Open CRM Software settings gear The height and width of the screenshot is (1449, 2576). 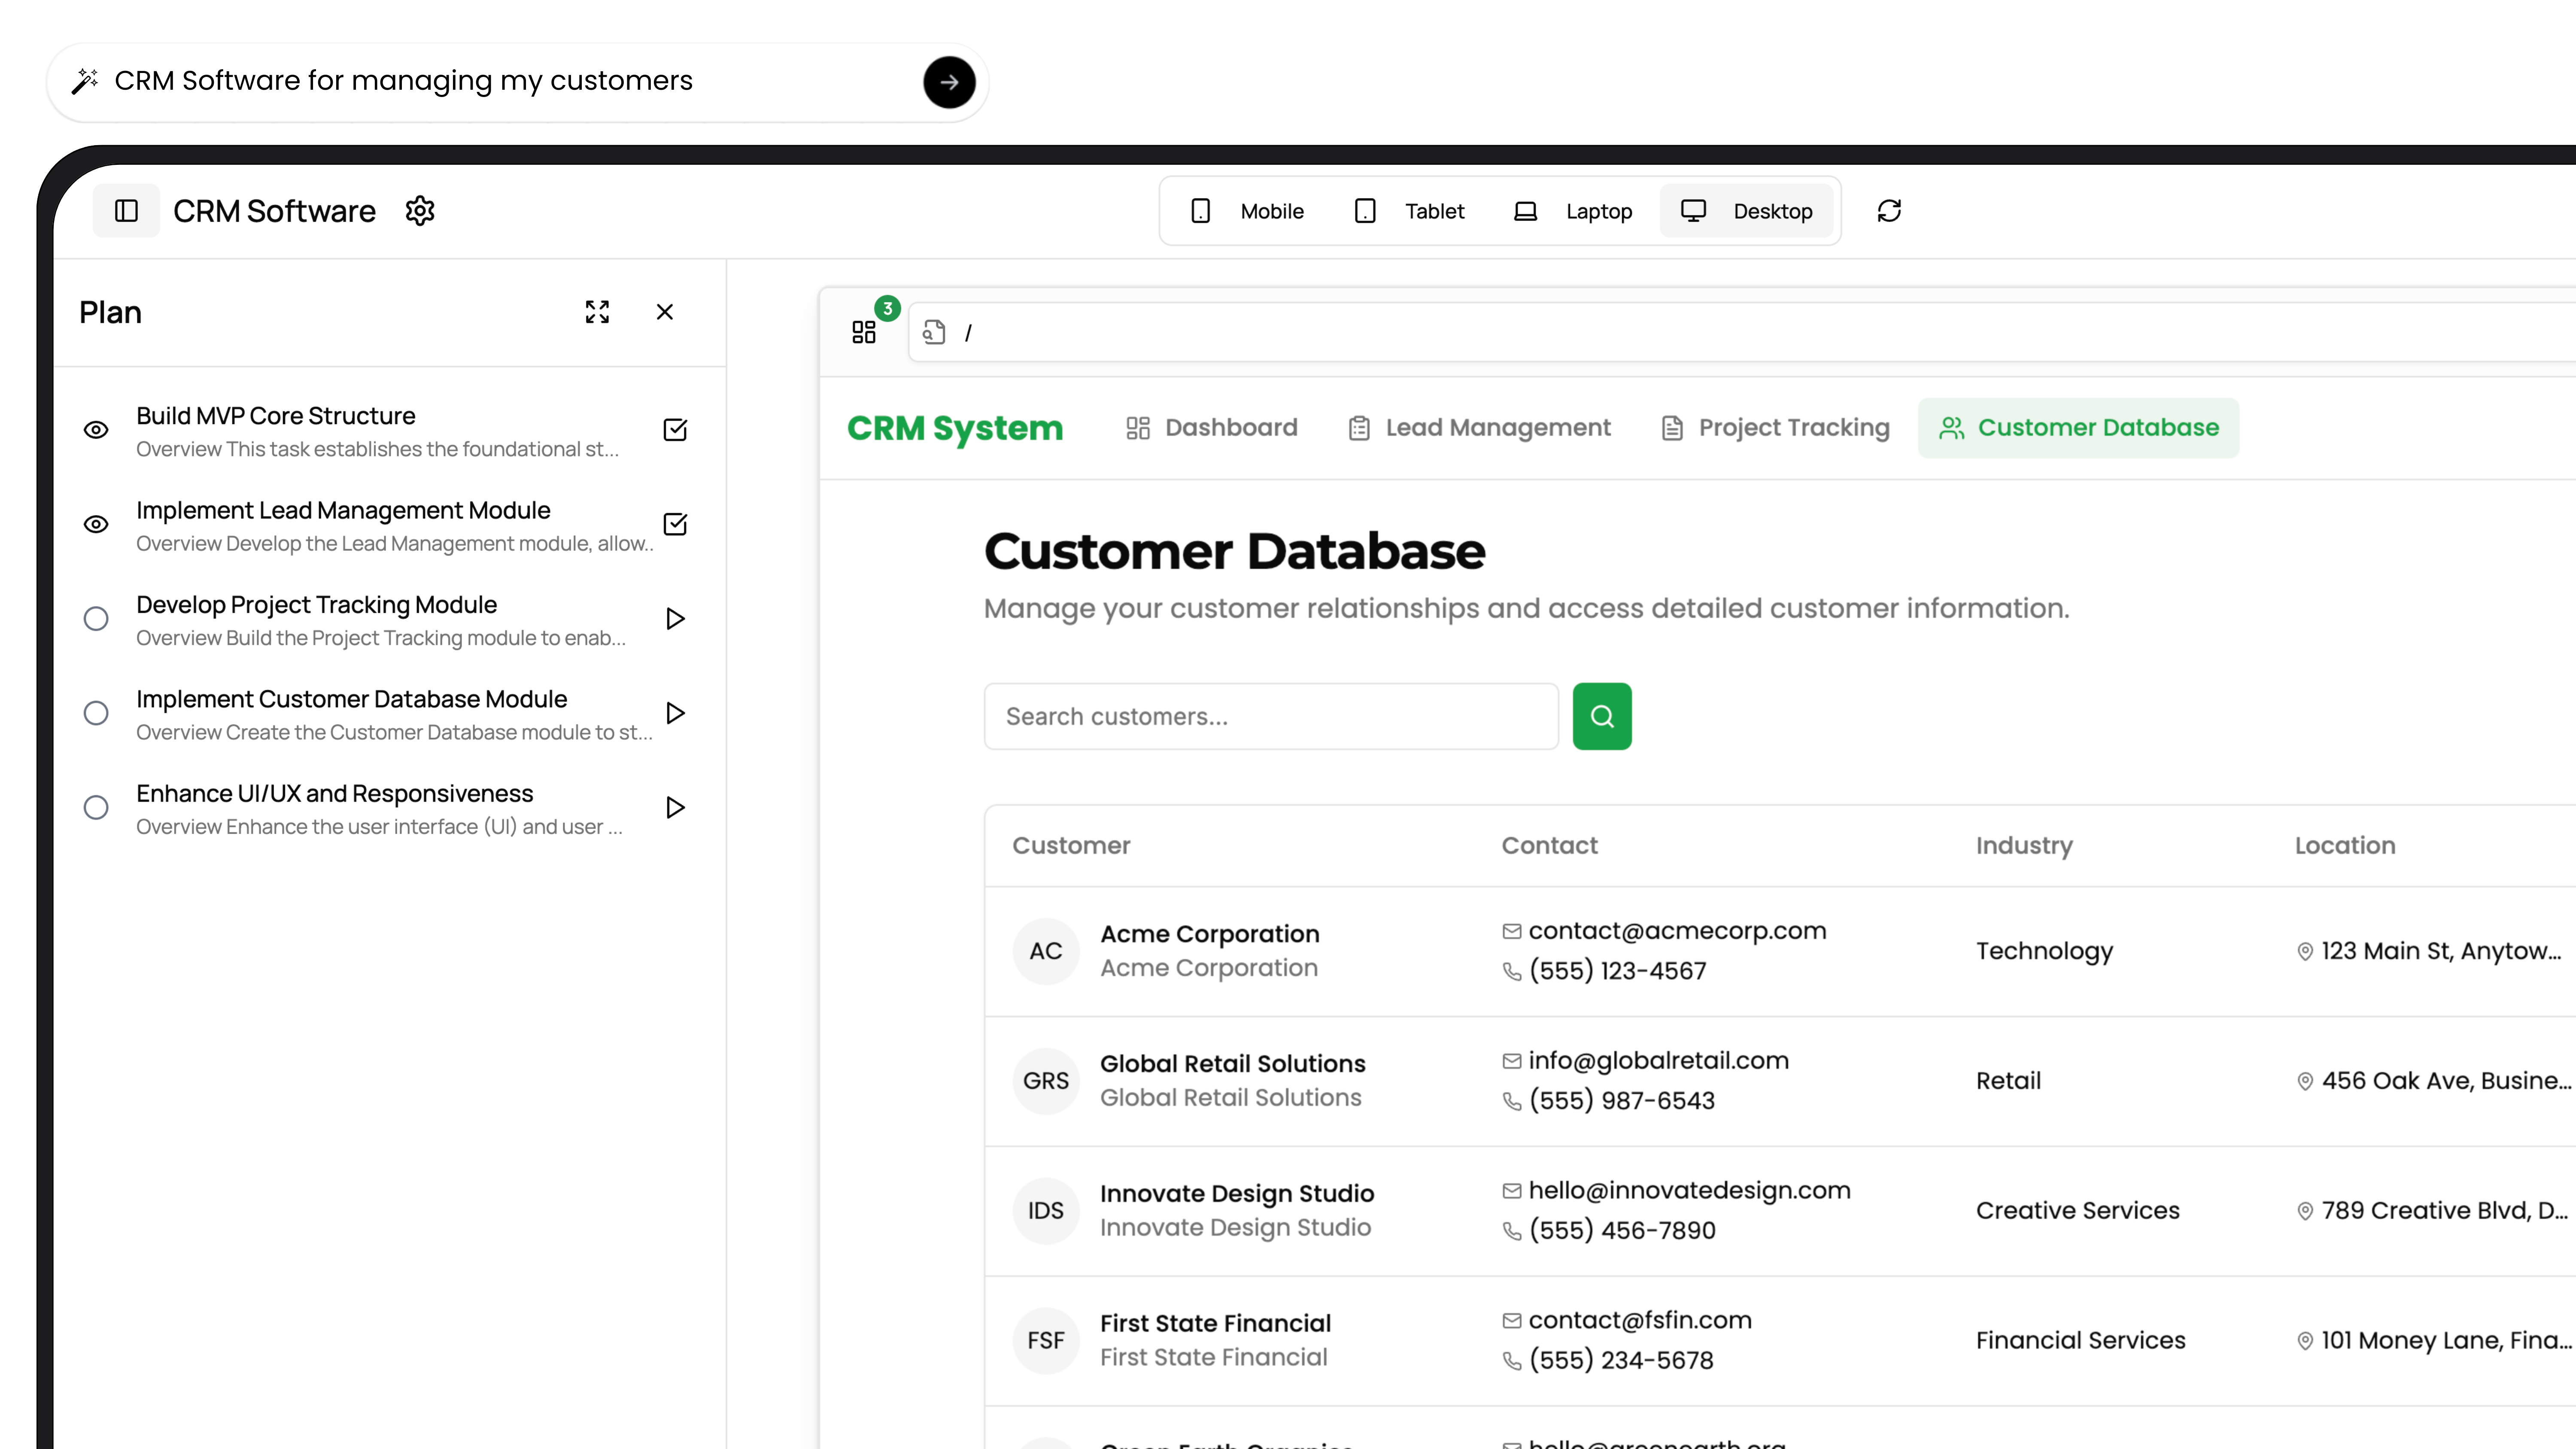[420, 211]
